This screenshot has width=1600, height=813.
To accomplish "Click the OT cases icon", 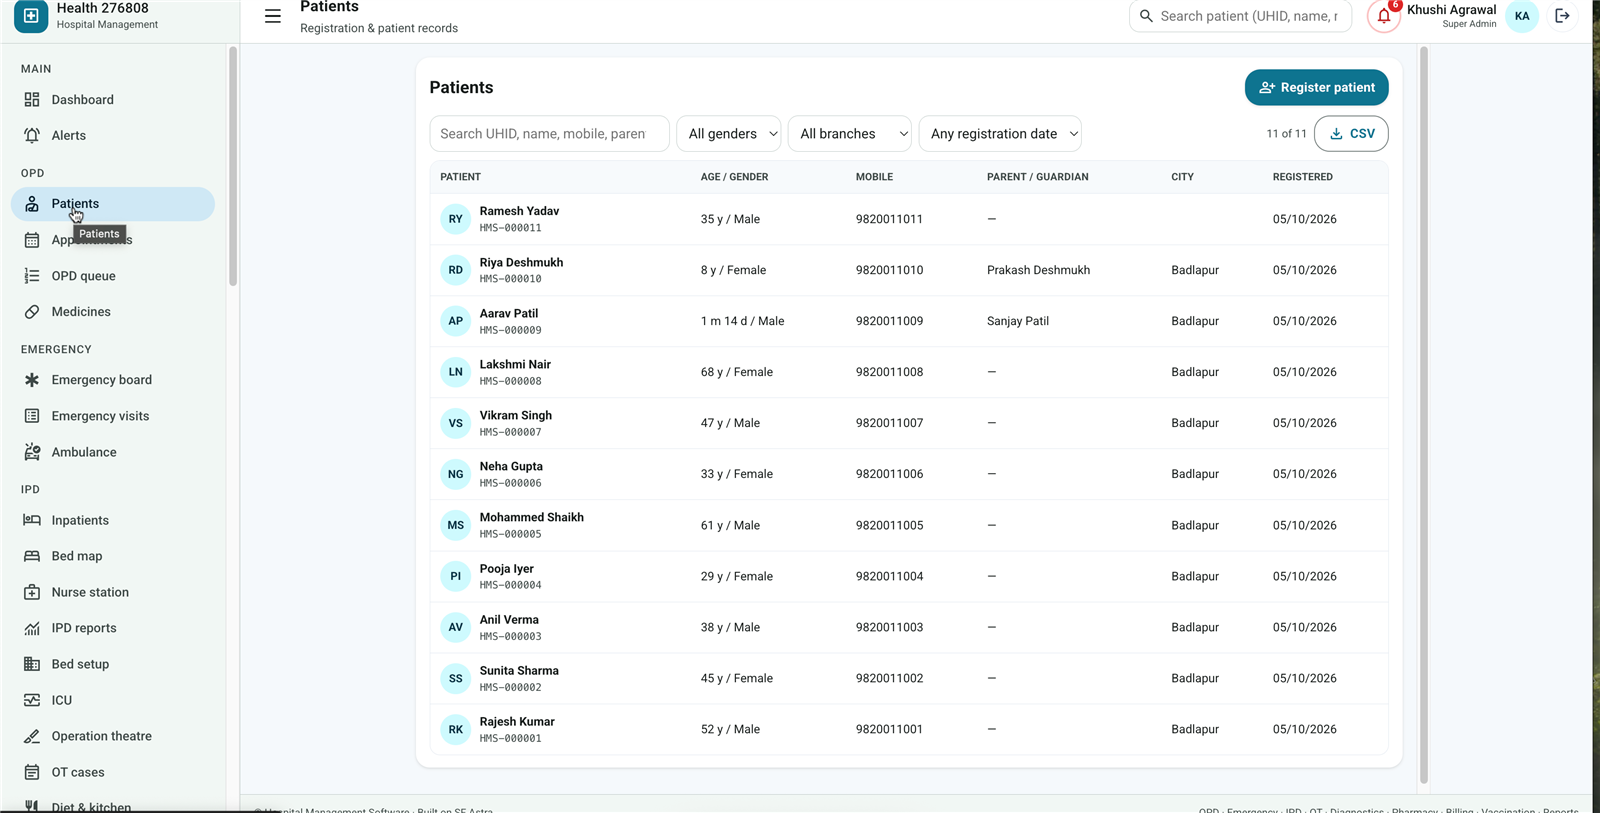I will 32,772.
